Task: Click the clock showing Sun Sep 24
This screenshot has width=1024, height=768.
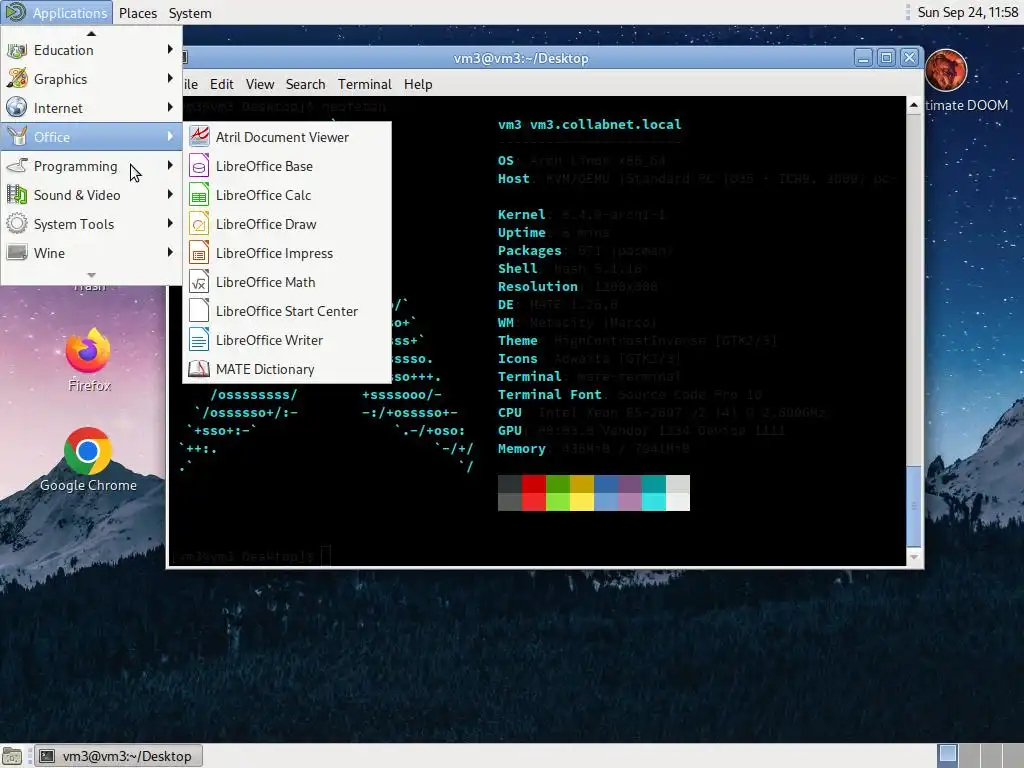Action: tap(968, 12)
